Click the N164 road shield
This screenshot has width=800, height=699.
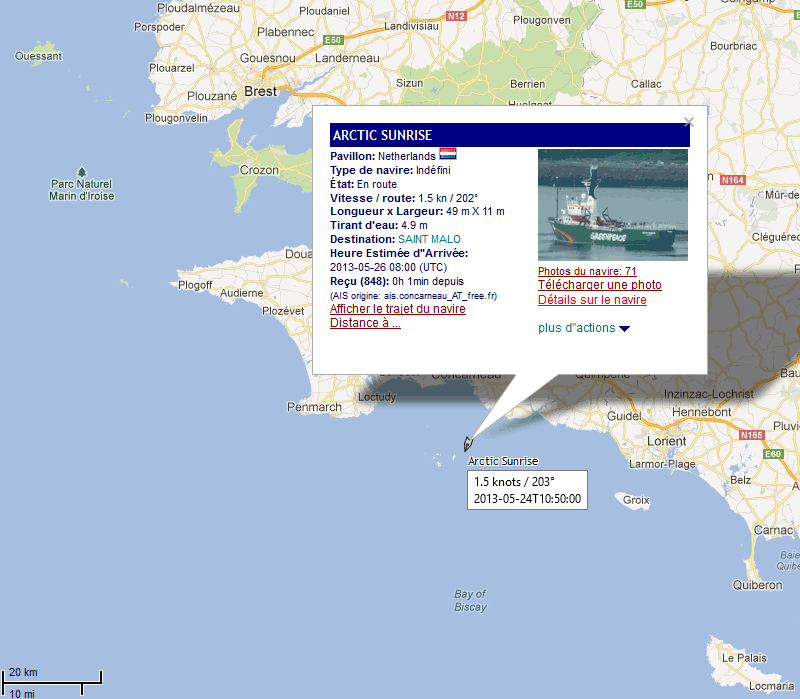click(733, 180)
